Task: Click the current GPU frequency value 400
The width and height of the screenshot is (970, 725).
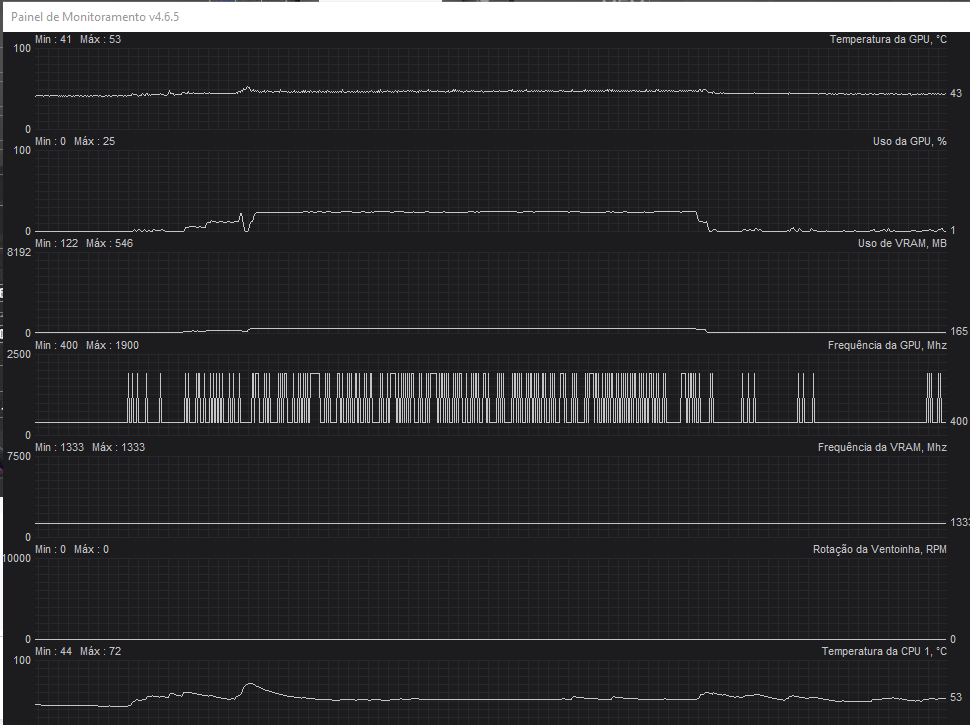Action: click(x=958, y=421)
